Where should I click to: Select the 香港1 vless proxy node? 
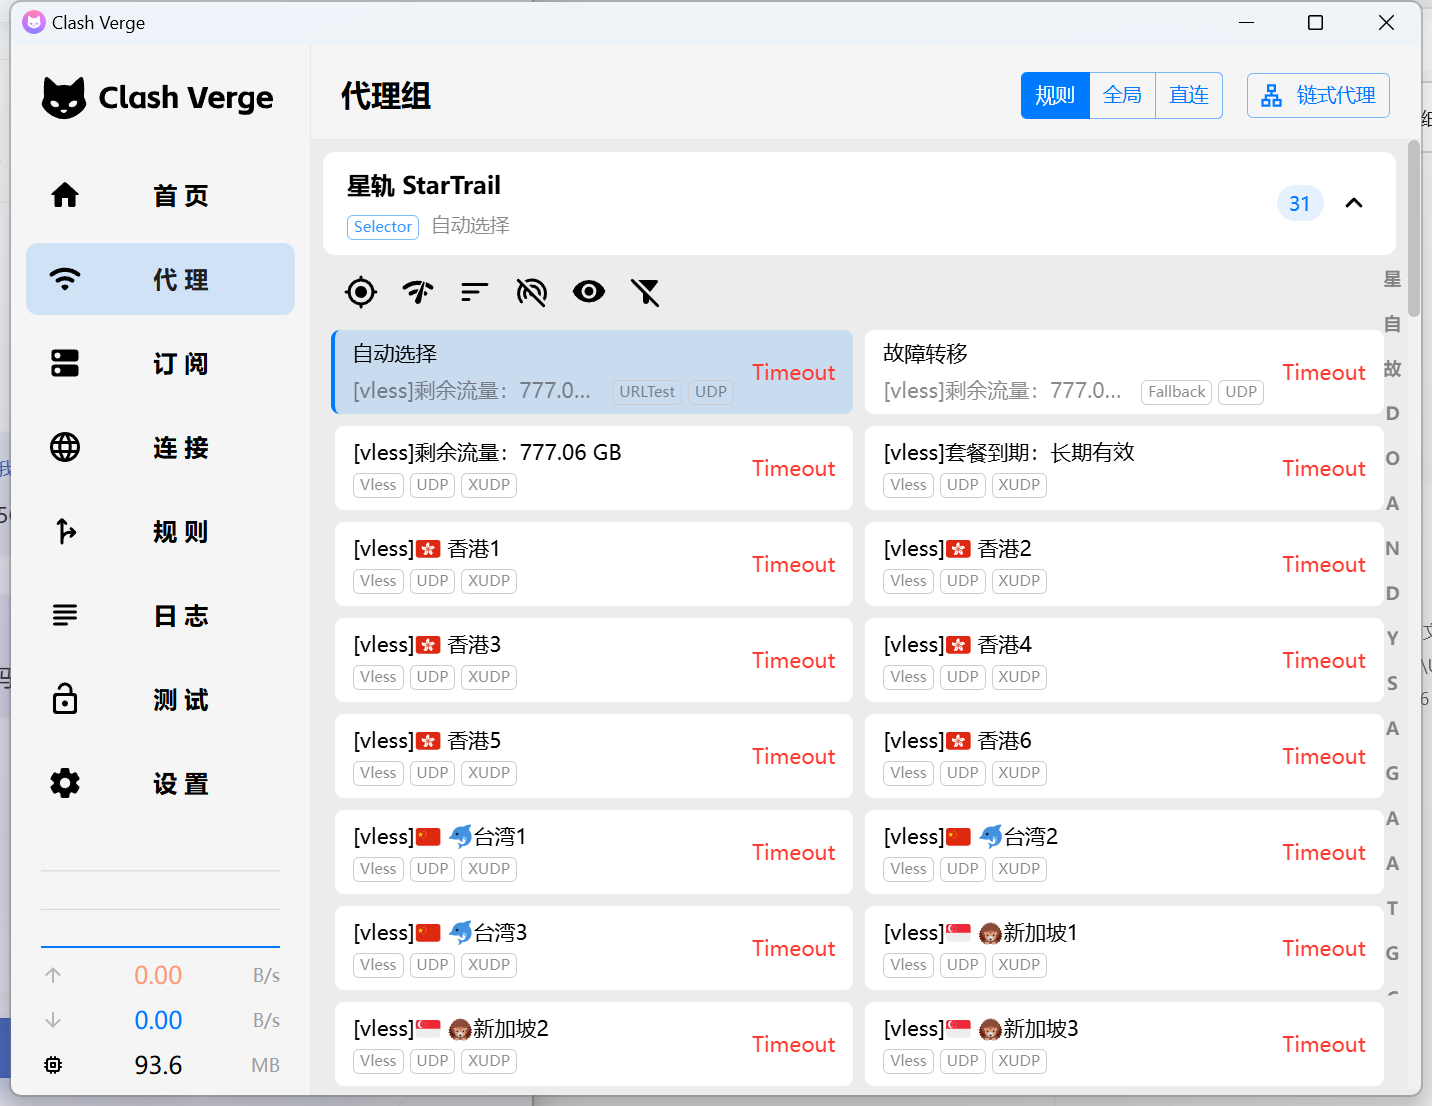(593, 564)
